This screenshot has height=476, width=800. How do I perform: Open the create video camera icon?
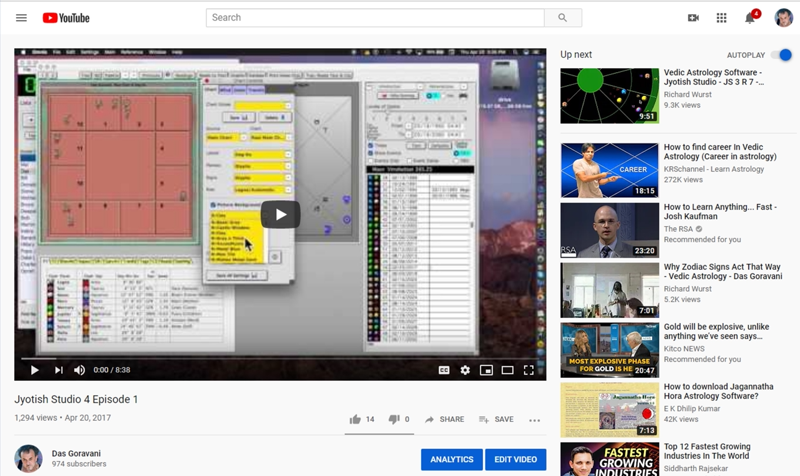[x=693, y=18]
